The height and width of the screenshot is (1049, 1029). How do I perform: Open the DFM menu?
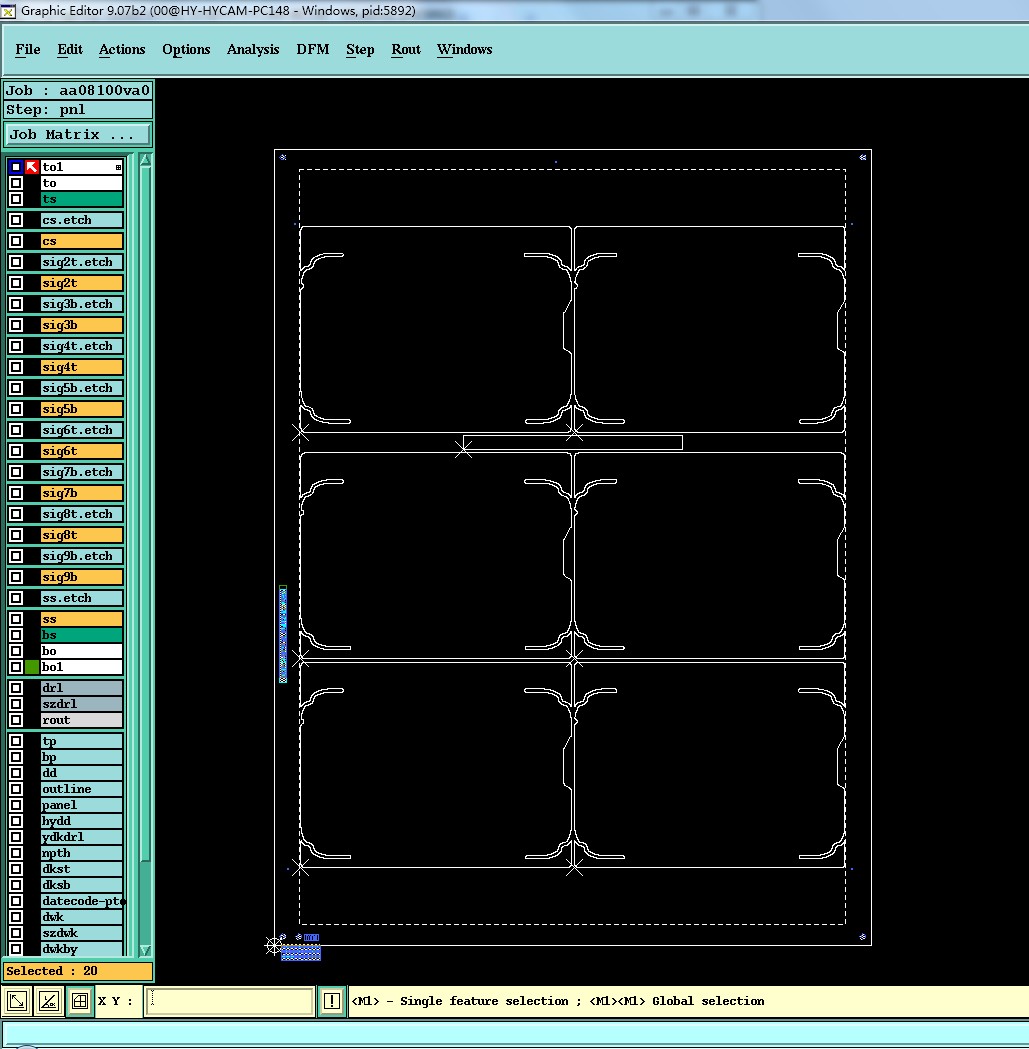coord(312,50)
